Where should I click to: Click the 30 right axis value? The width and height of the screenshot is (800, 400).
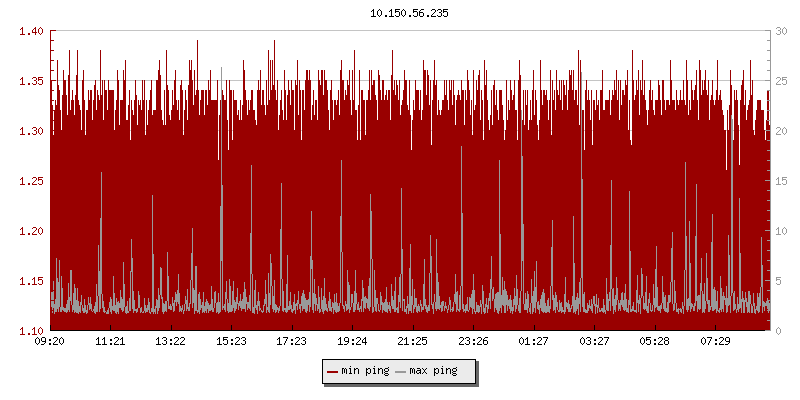(x=781, y=31)
